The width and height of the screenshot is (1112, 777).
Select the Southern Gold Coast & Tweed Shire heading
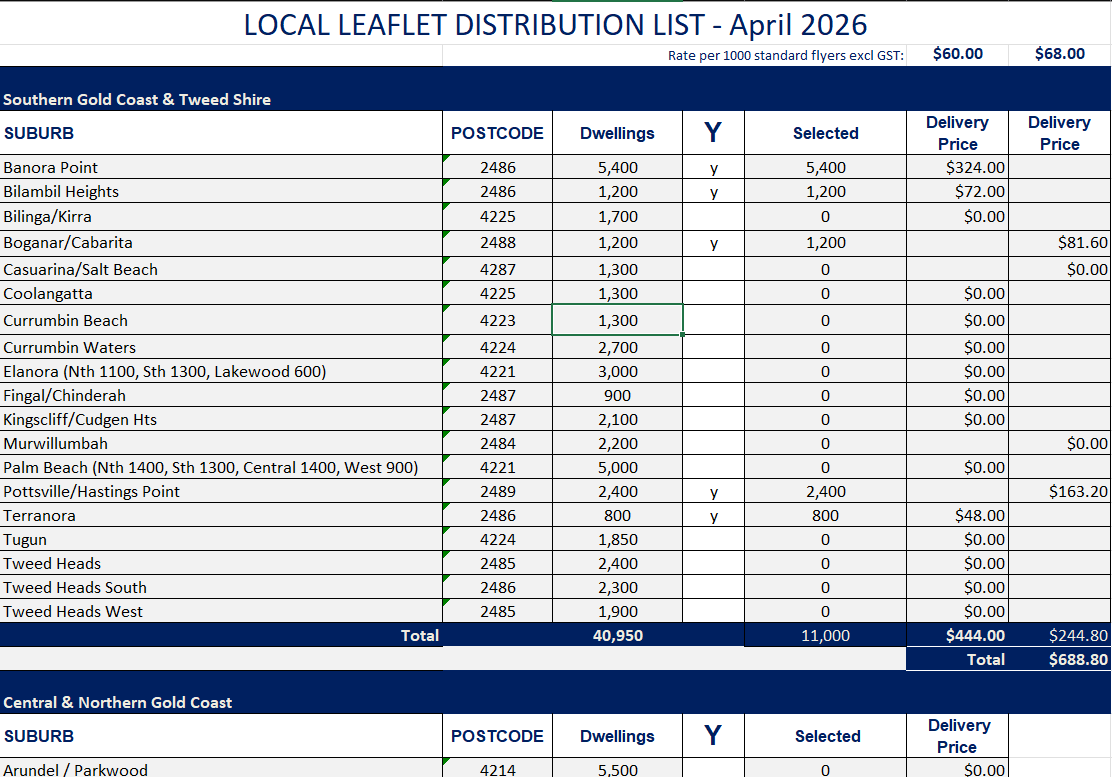click(137, 99)
